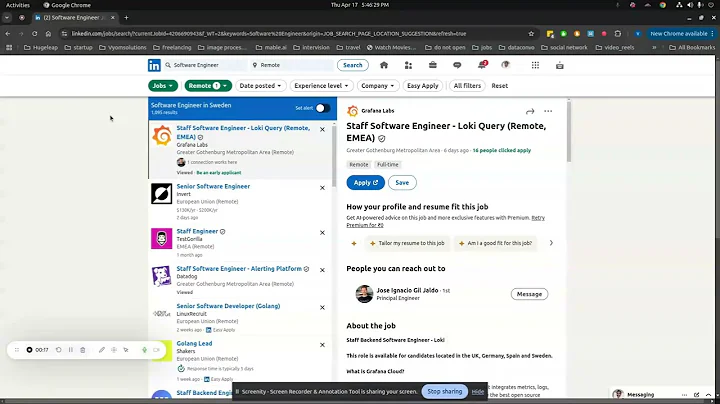
Task: Open All filters panel
Action: click(x=467, y=86)
